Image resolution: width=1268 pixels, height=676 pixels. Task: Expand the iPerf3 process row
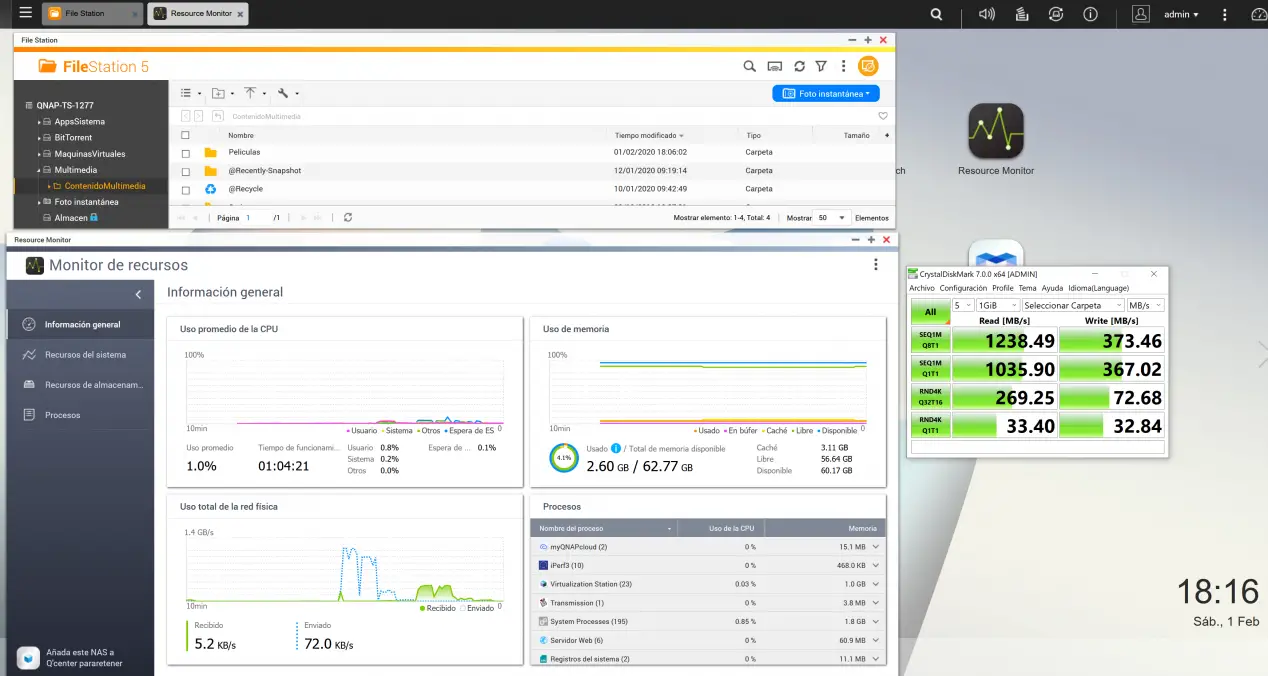pos(876,565)
